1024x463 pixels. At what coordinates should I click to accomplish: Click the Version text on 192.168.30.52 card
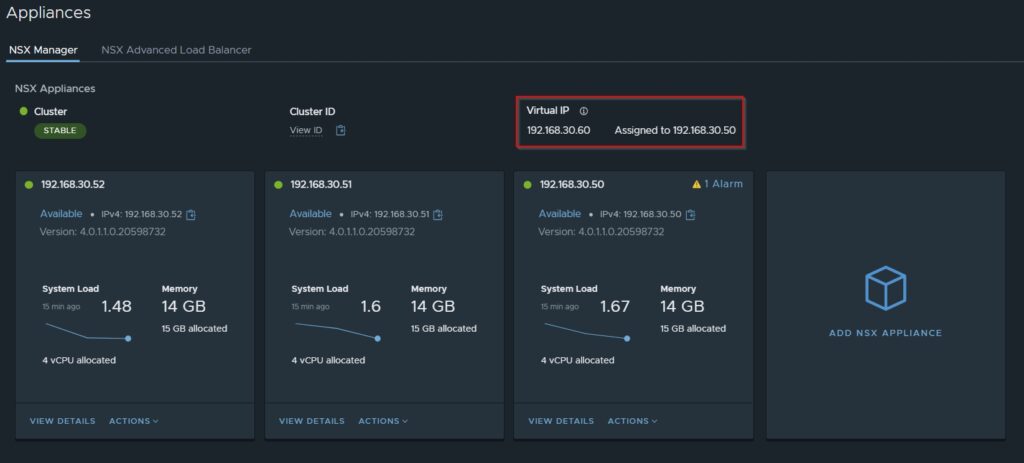[x=103, y=232]
